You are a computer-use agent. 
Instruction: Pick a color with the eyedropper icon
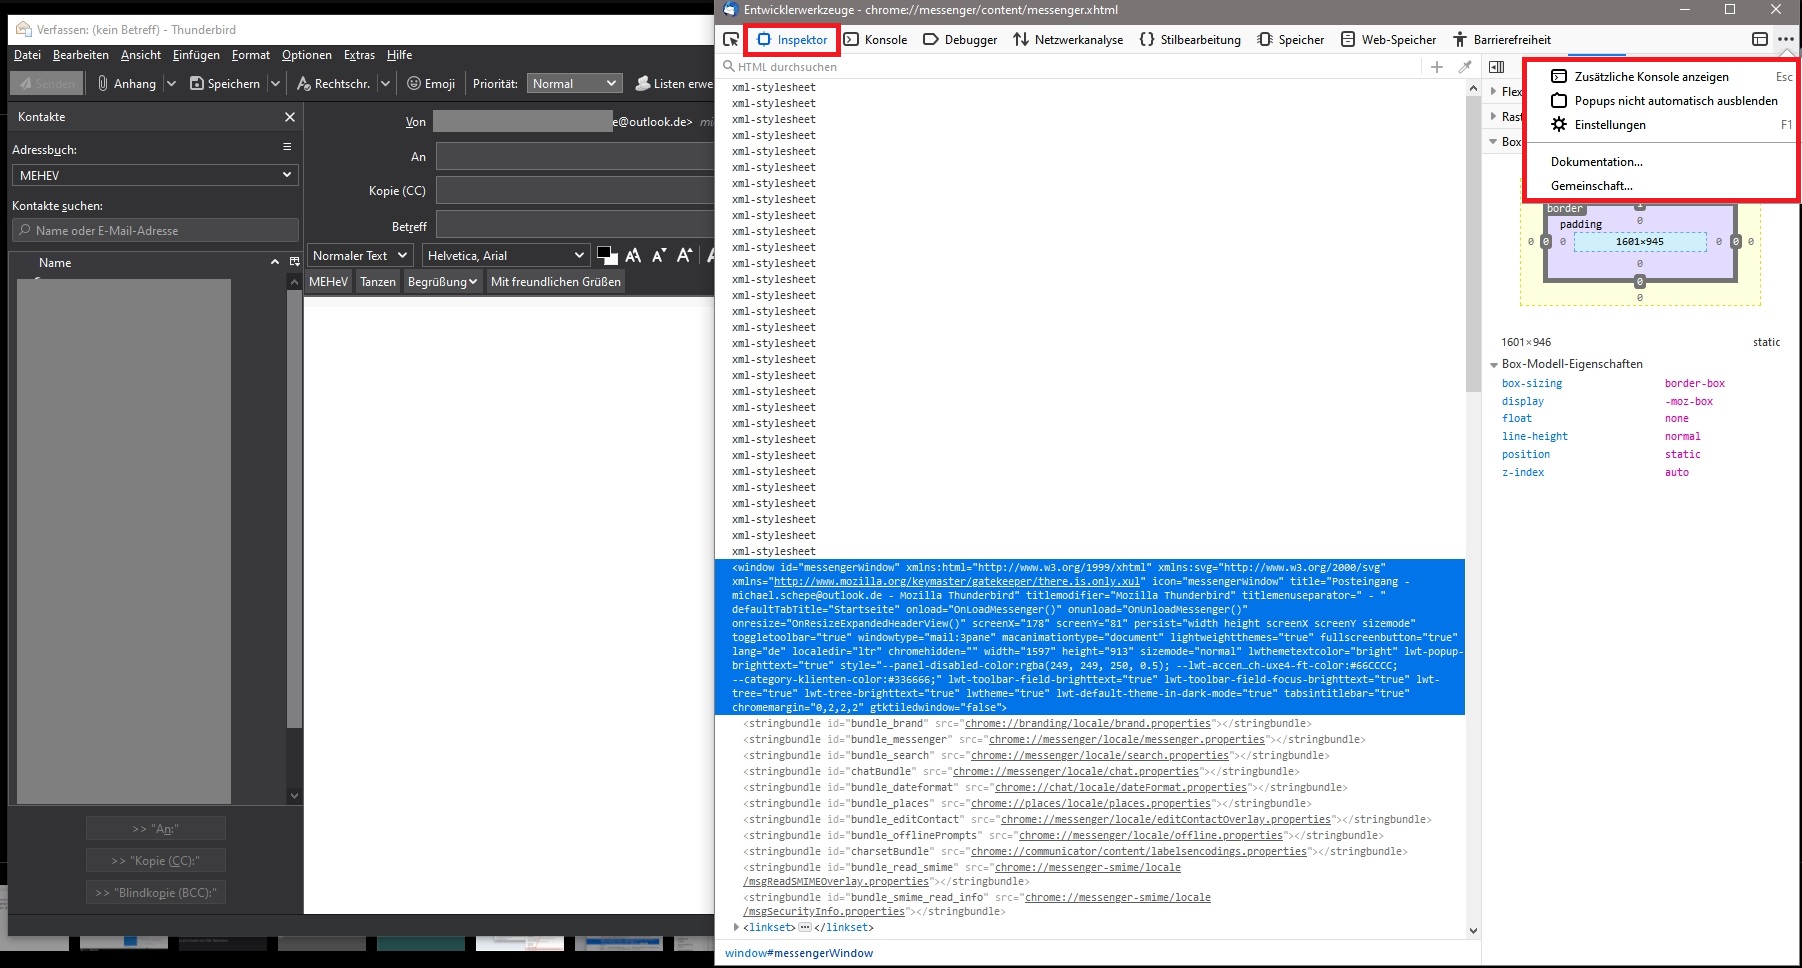click(x=1465, y=67)
